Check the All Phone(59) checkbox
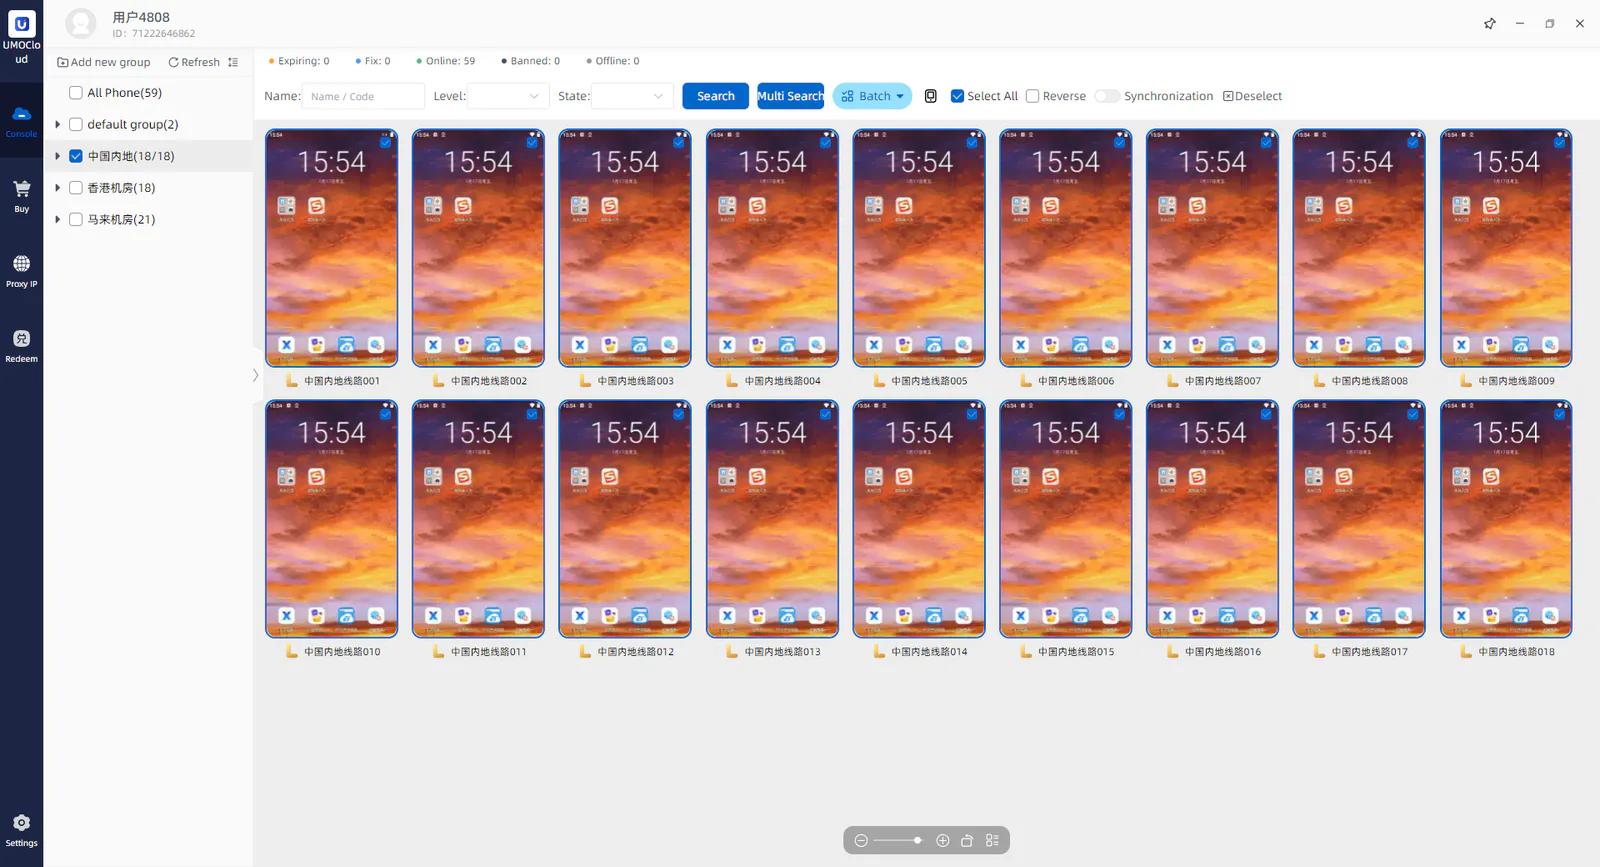The image size is (1600, 867). click(x=75, y=93)
